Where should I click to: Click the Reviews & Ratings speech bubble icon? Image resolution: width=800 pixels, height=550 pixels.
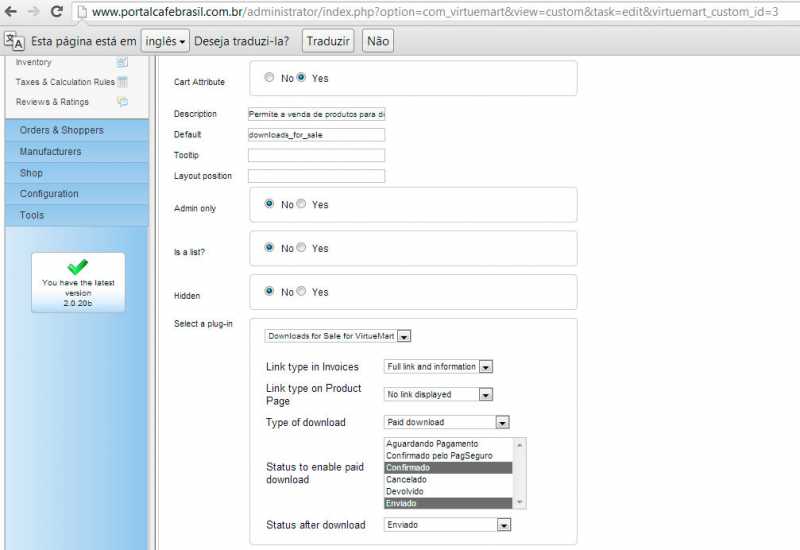[122, 102]
